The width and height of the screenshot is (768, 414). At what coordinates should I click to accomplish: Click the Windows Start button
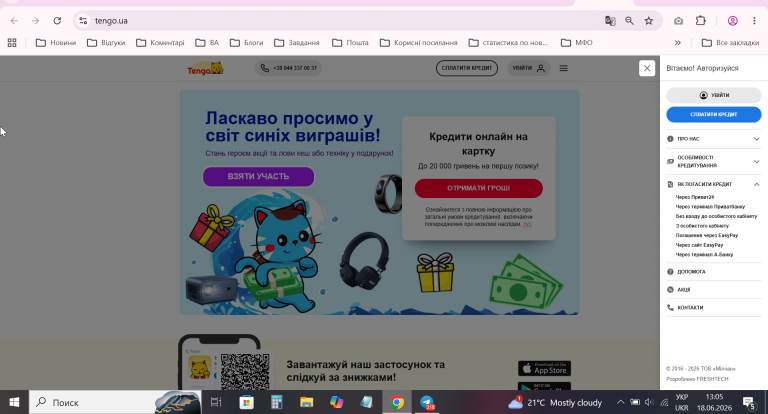point(14,402)
